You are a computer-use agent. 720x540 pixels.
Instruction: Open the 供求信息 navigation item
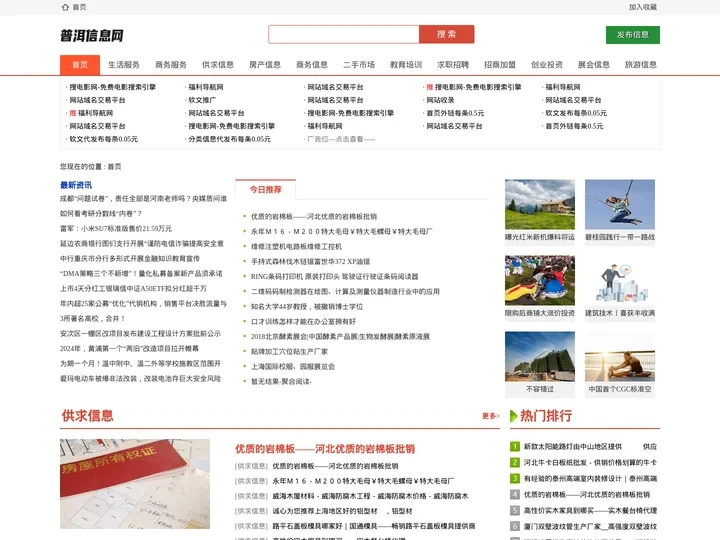coord(218,65)
